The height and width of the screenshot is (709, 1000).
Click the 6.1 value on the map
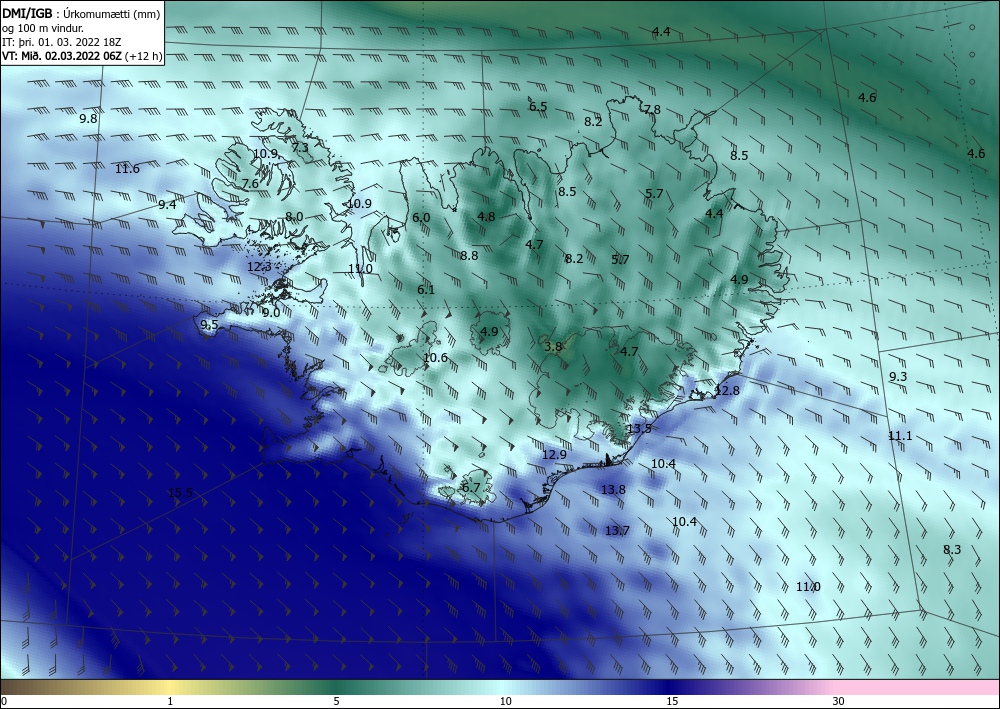[426, 289]
